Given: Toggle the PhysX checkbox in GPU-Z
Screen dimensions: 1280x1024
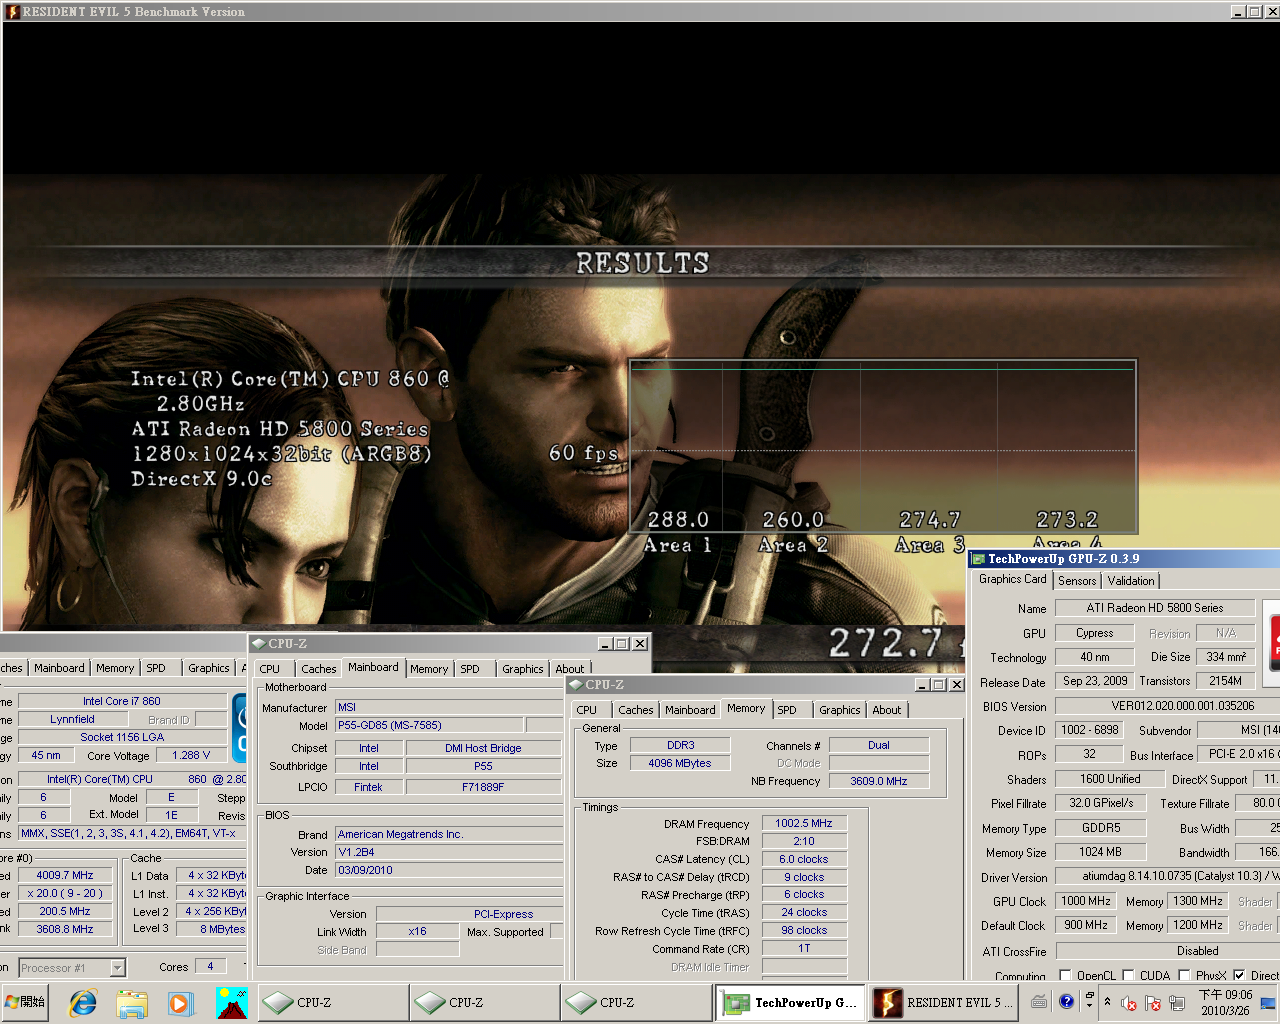Looking at the screenshot, I should (x=1184, y=975).
